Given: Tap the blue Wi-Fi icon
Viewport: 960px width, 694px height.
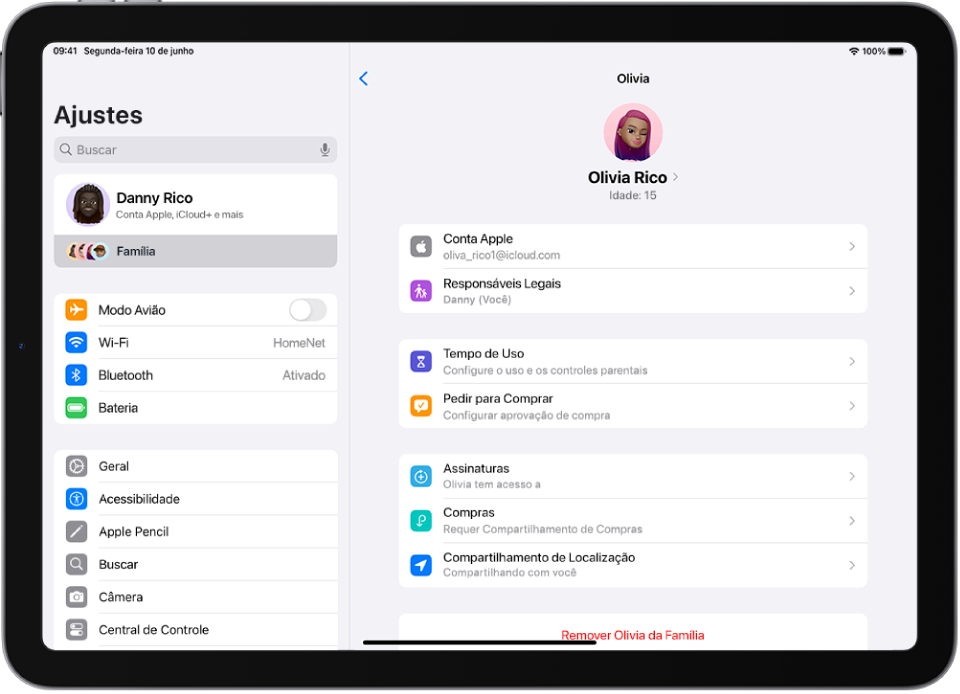Looking at the screenshot, I should (x=77, y=342).
